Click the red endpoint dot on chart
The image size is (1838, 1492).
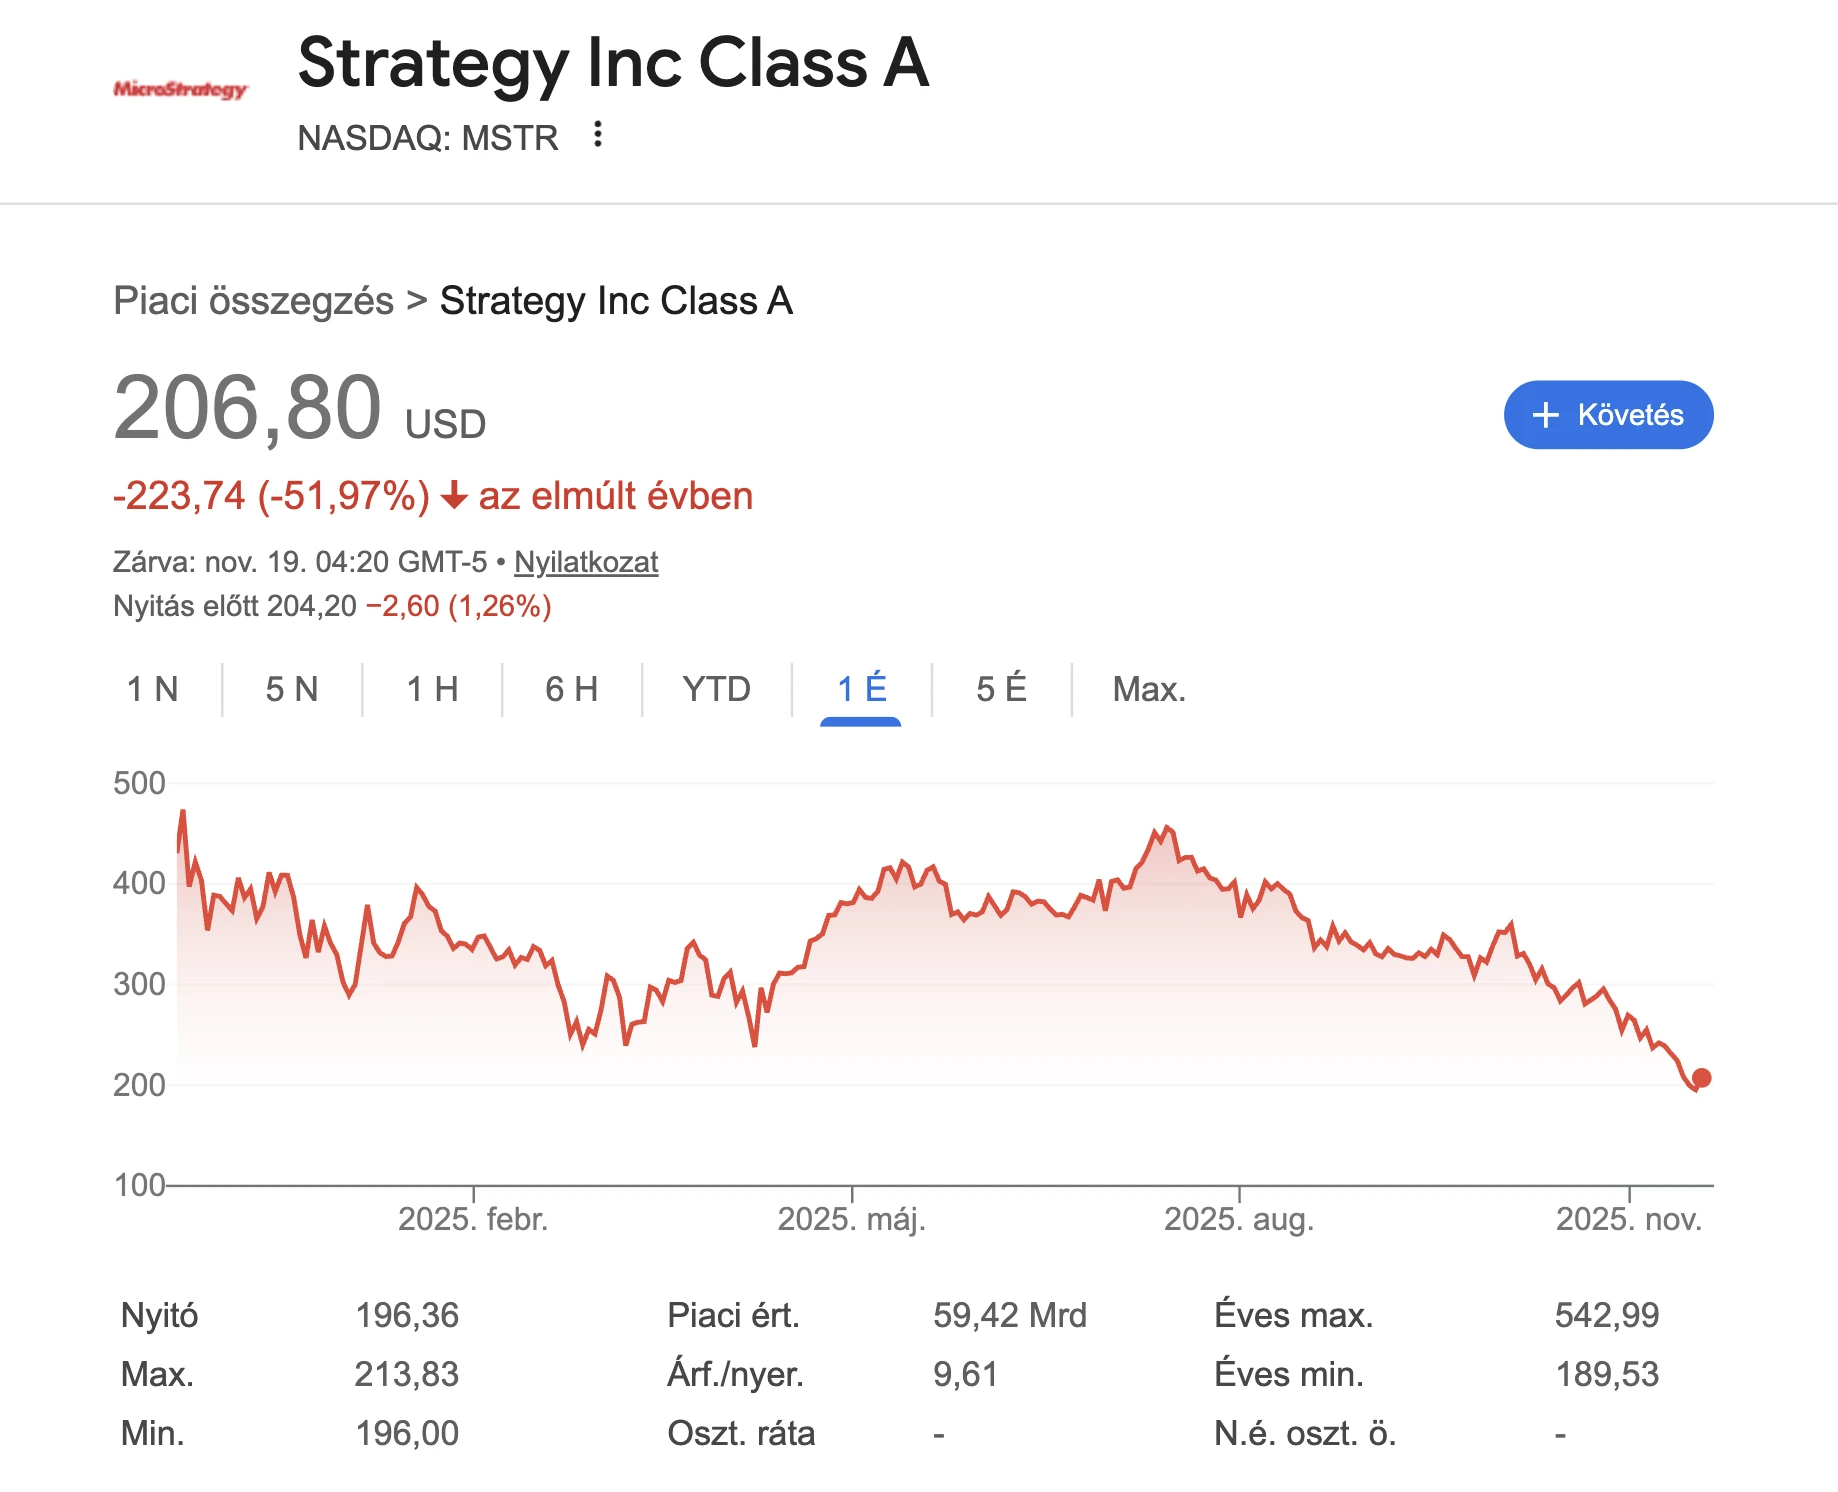click(1701, 1078)
